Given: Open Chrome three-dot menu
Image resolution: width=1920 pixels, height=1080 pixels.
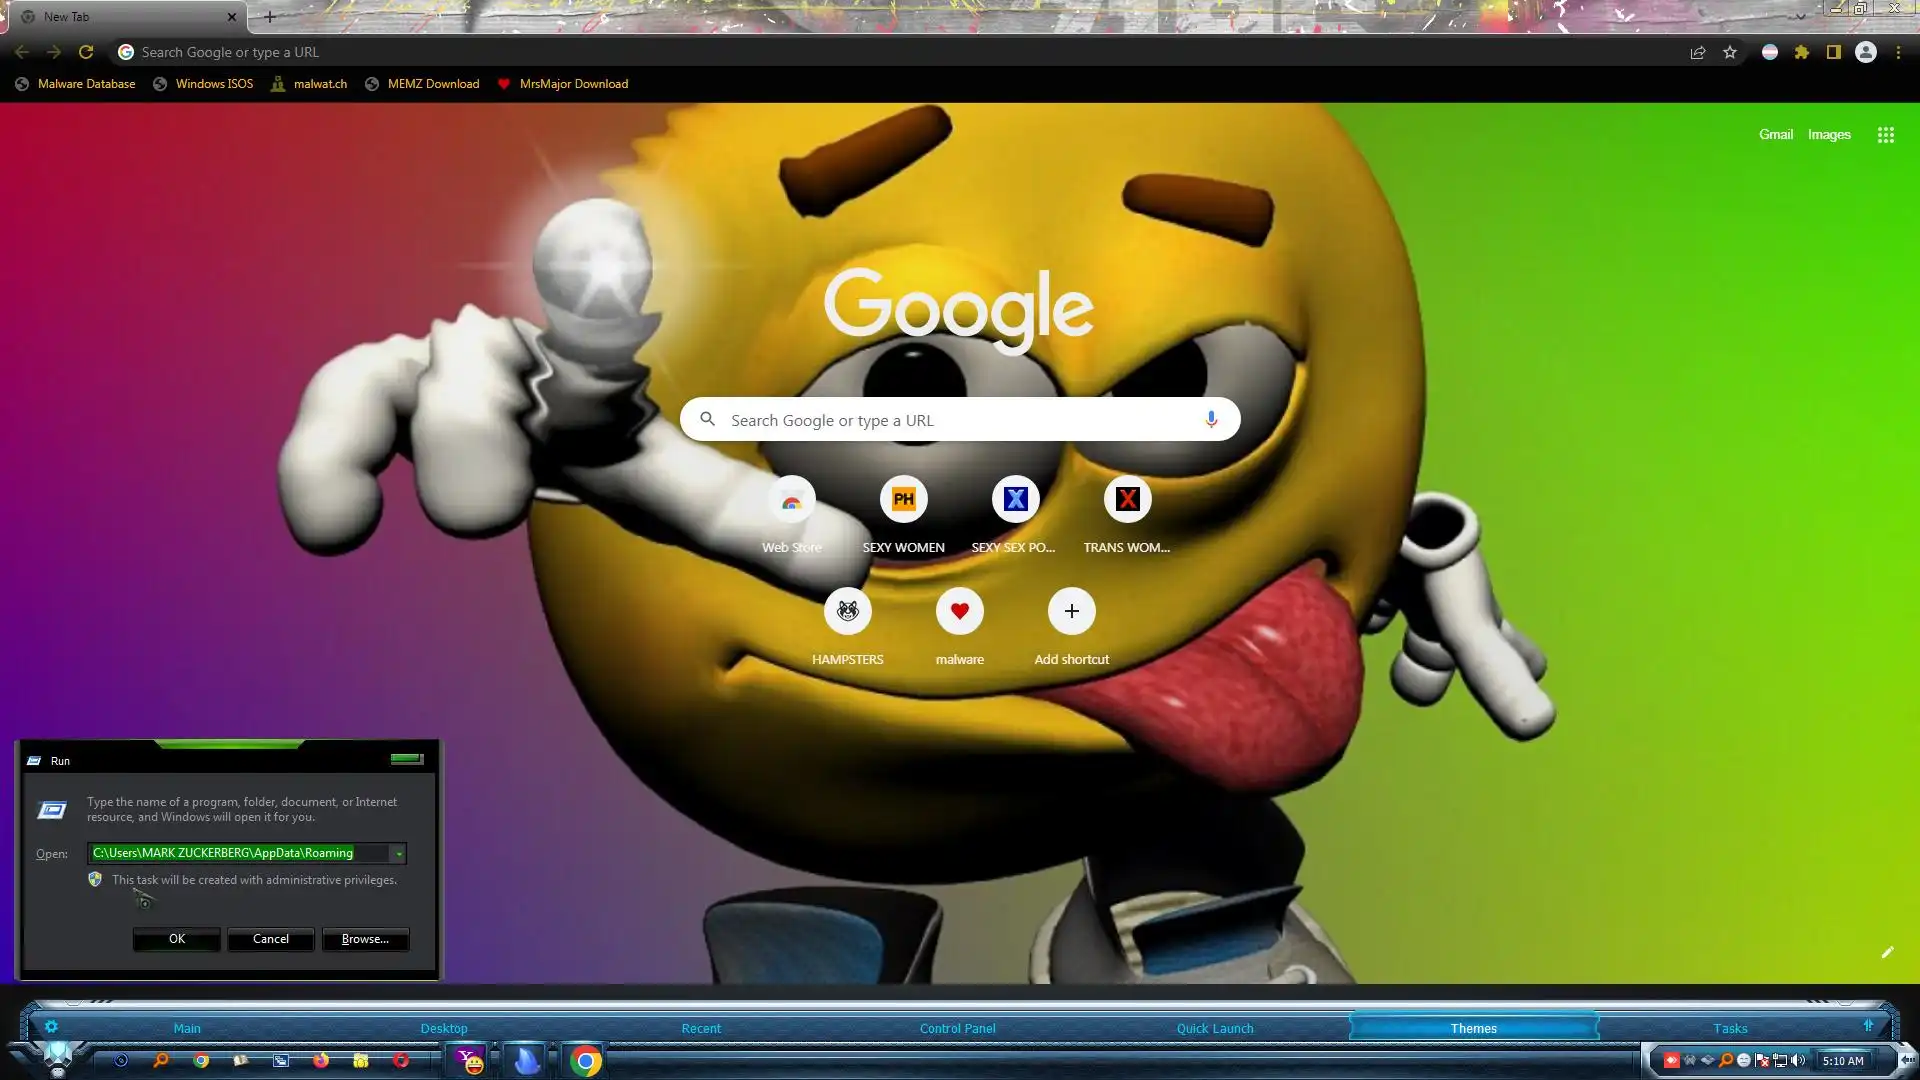Looking at the screenshot, I should pyautogui.click(x=1898, y=52).
